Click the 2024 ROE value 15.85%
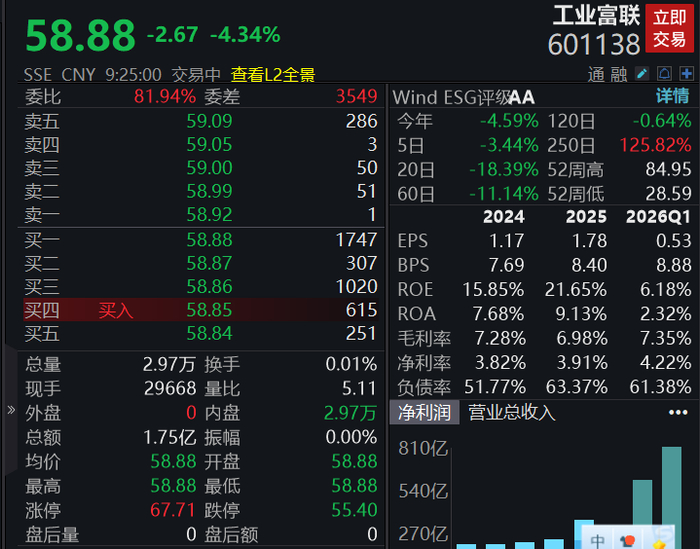 493,289
